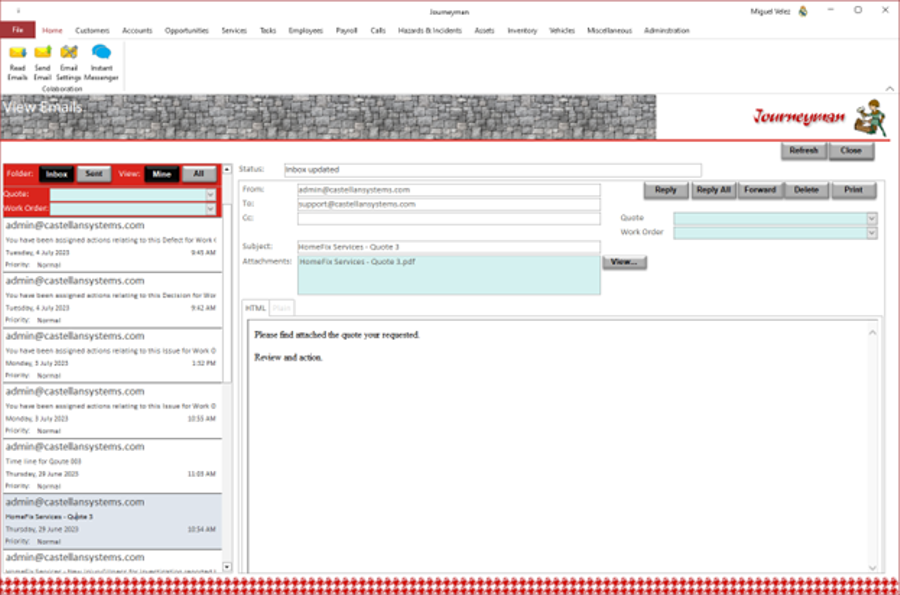Screen dimensions: 900x595
Task: Delete the selected email
Action: tap(806, 190)
